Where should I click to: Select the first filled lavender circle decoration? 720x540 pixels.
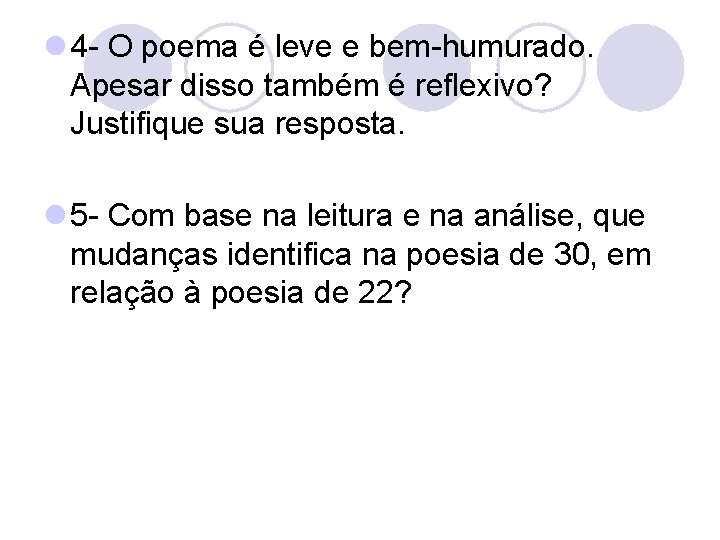pyautogui.click(x=129, y=68)
